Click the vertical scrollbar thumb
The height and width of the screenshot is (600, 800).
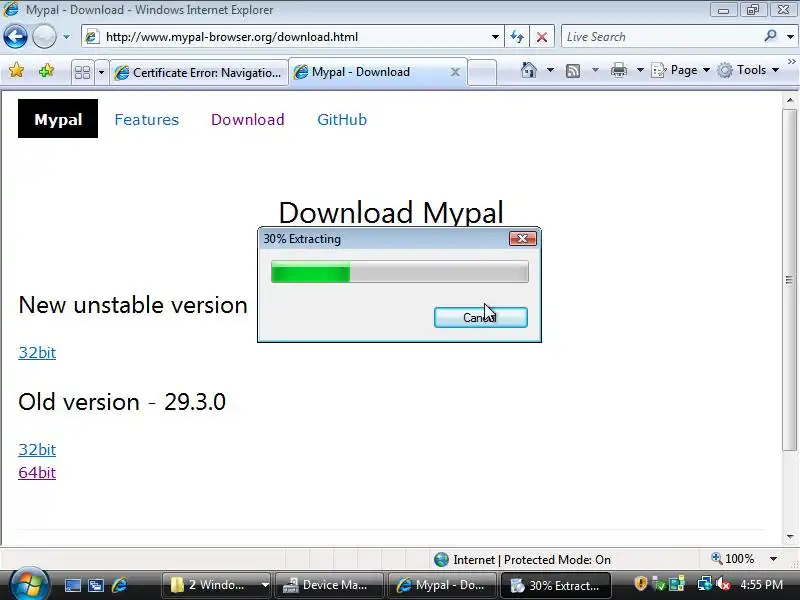pos(789,280)
